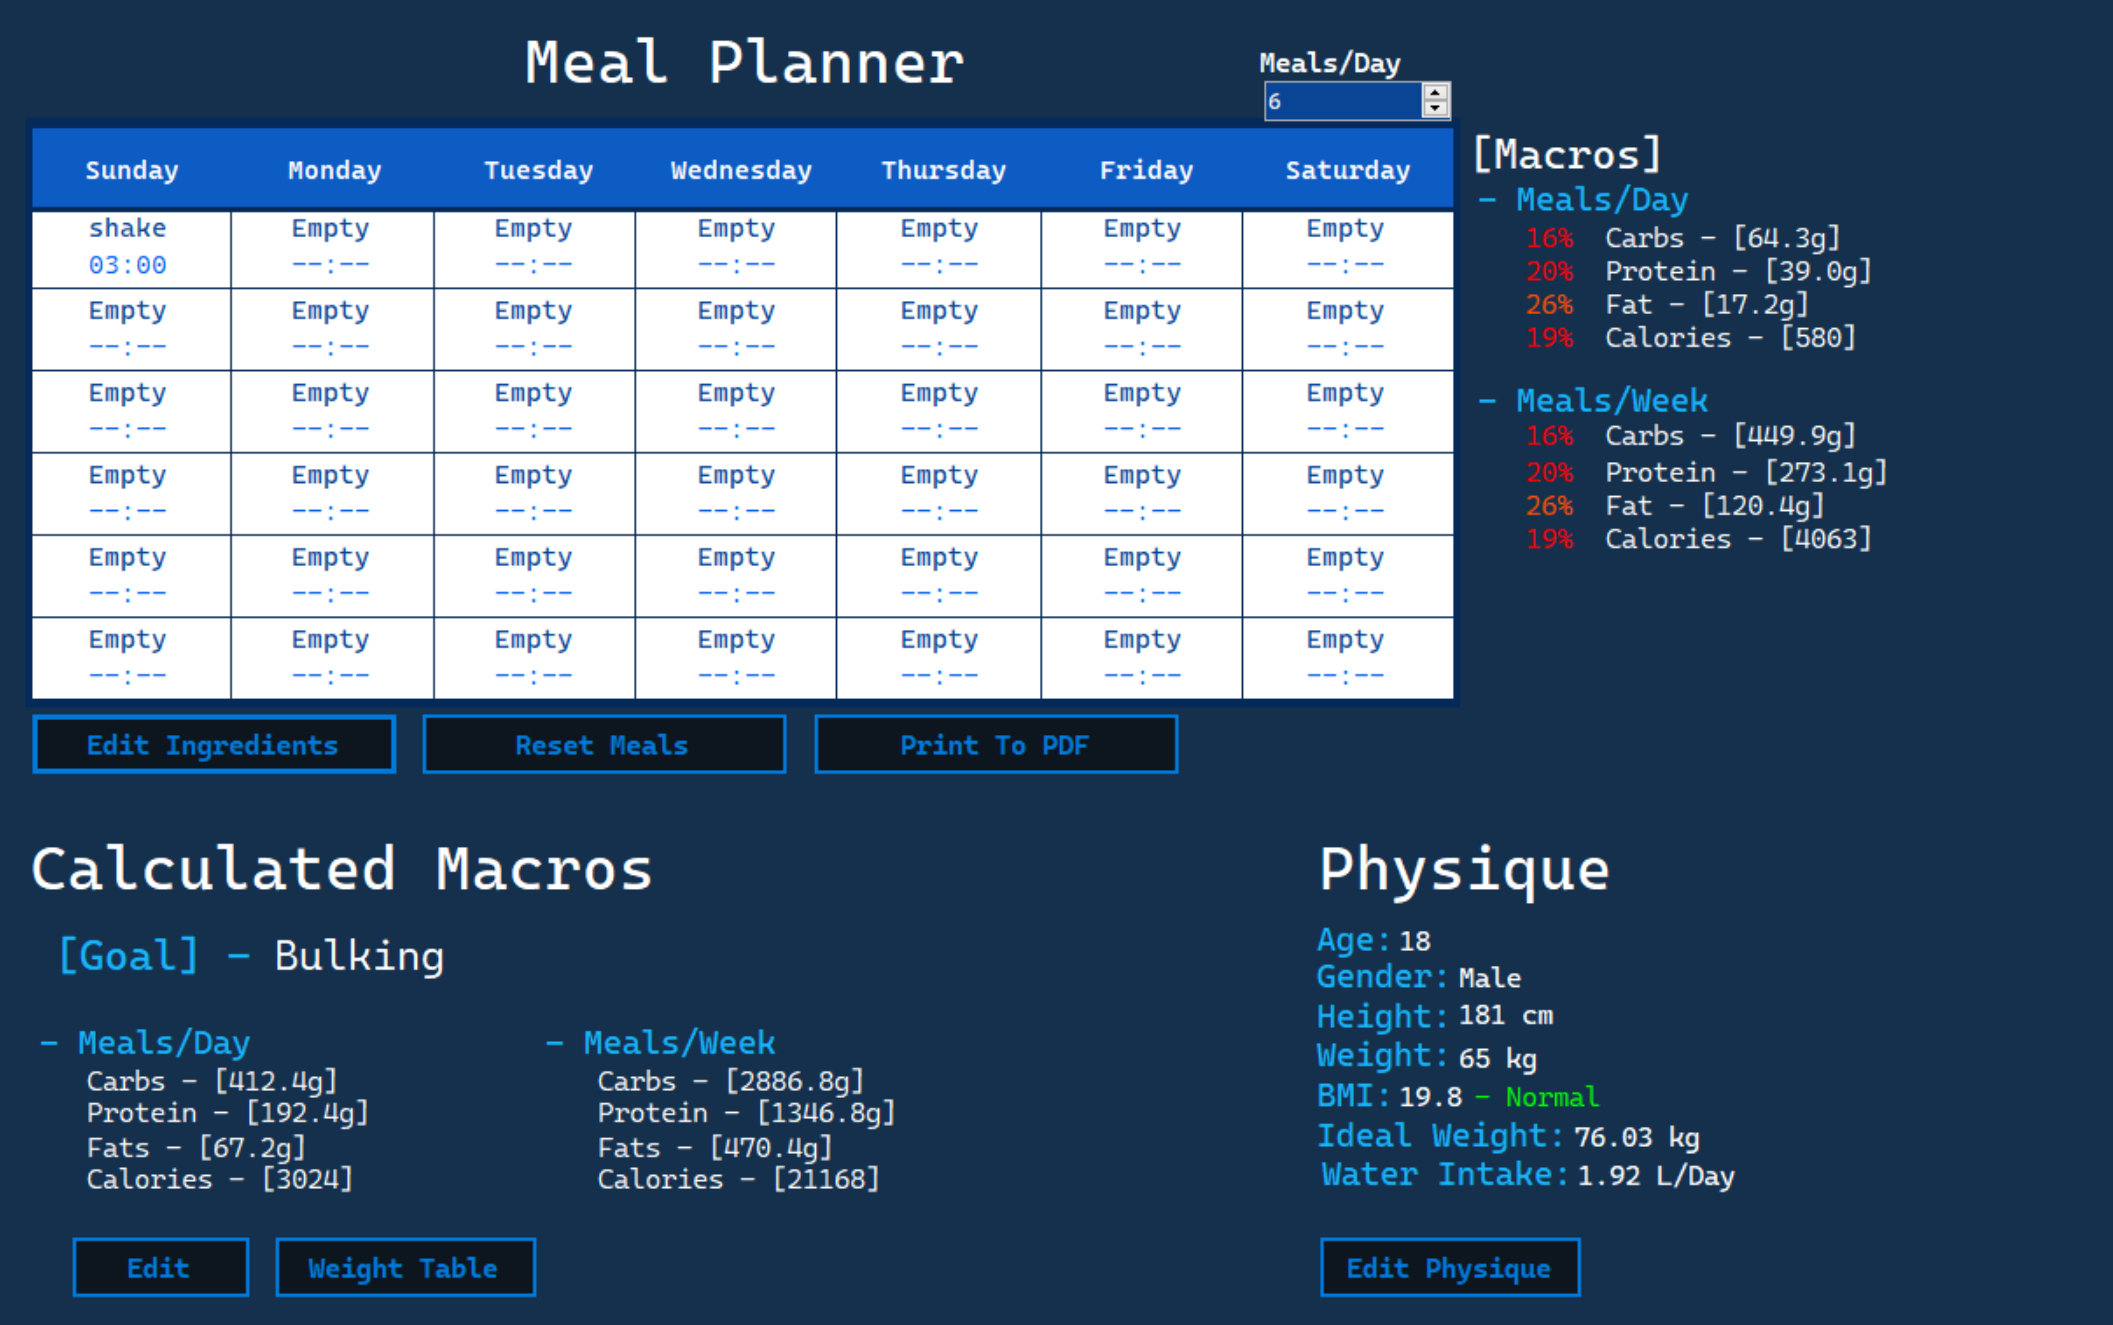Select the shake meal scheduled Sunday 03:00
The image size is (2113, 1325).
tap(128, 246)
